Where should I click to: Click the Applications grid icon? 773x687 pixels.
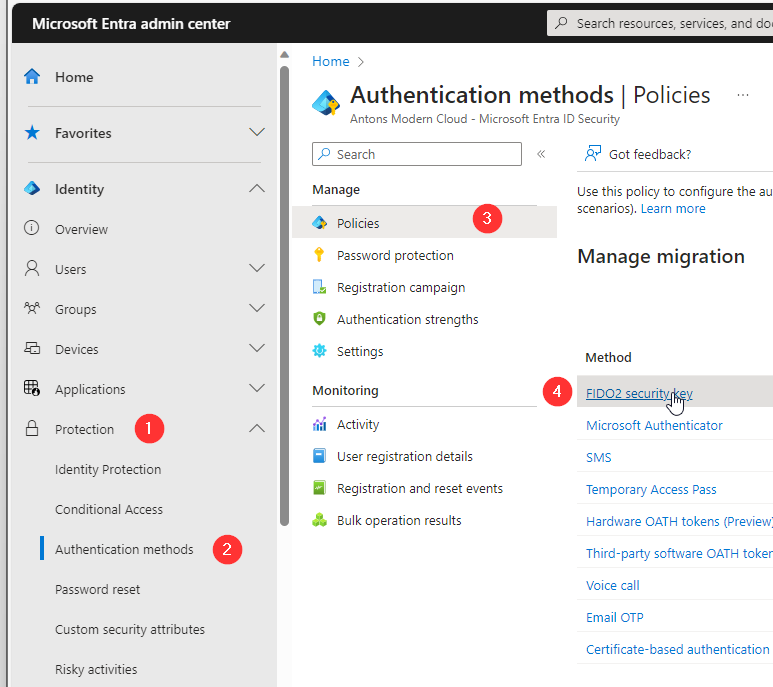coord(32,388)
